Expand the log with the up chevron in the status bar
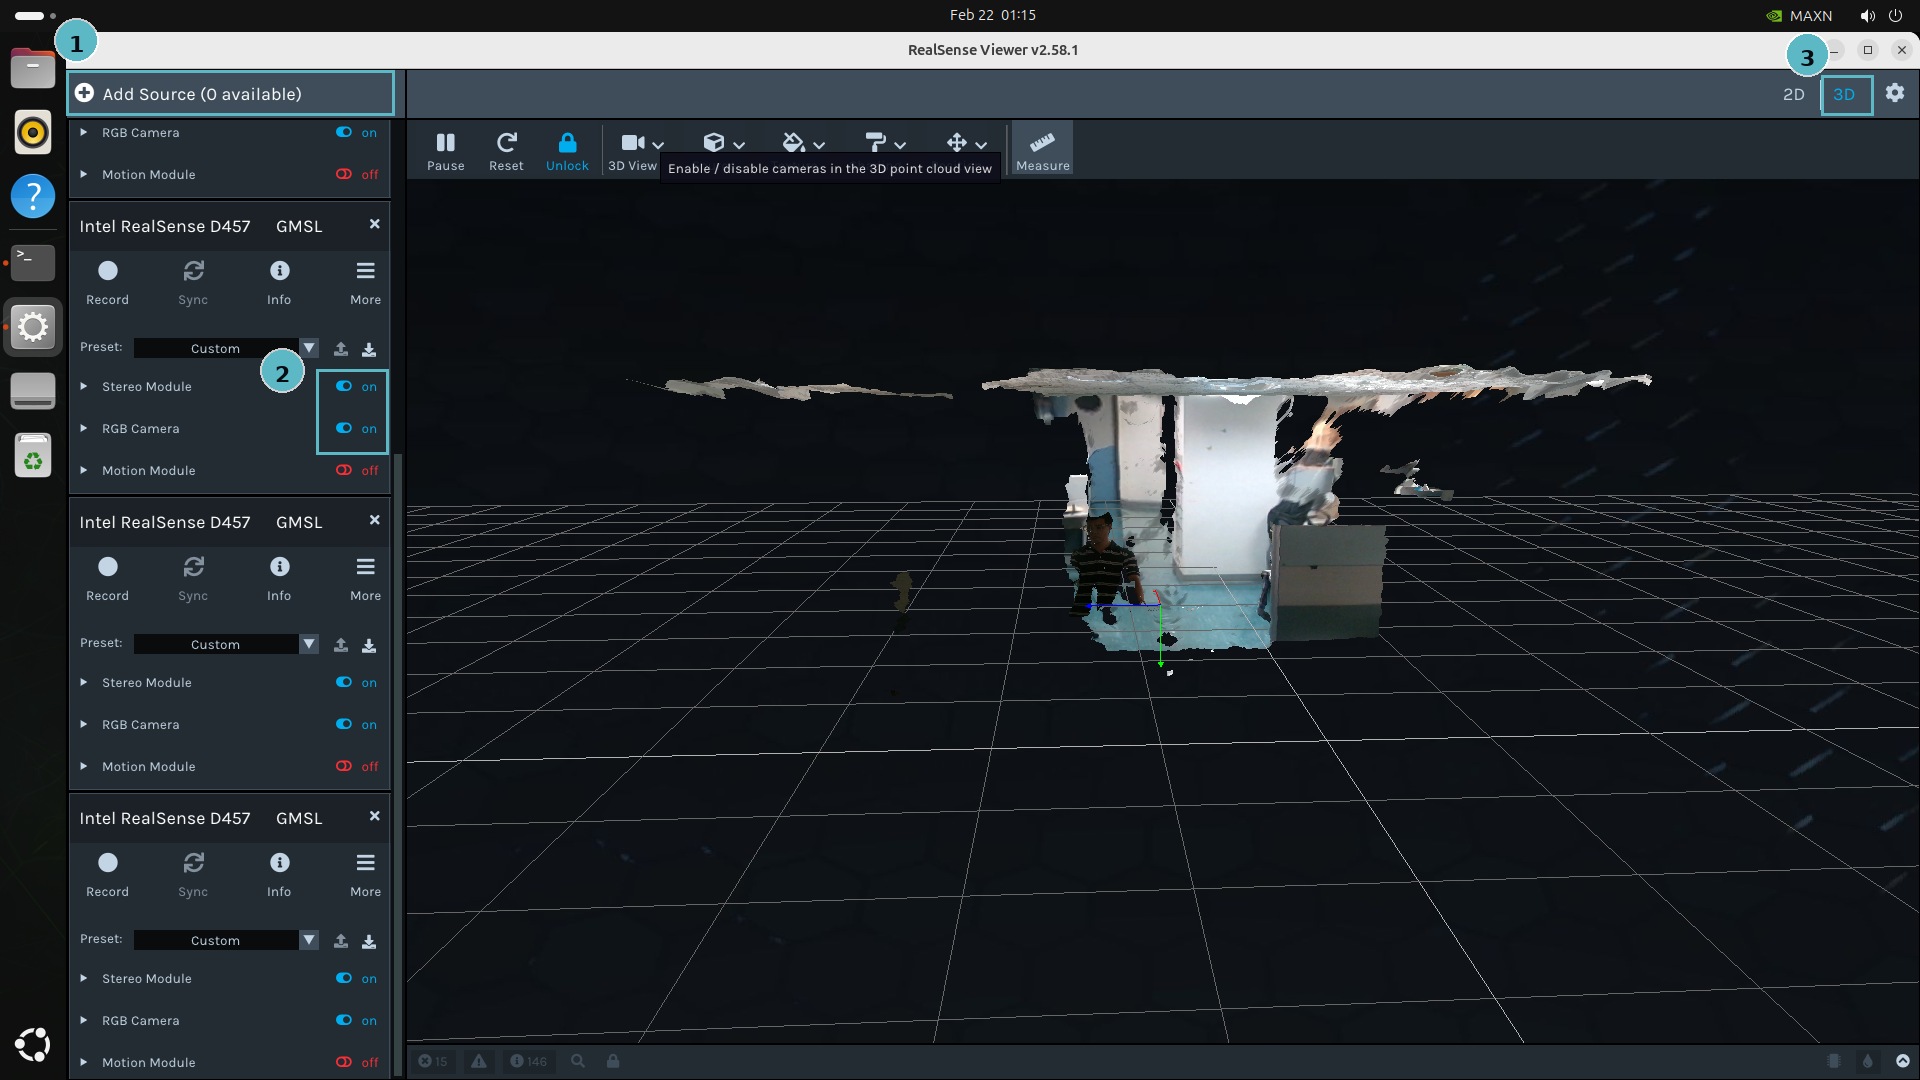1920x1080 pixels. click(1902, 1061)
